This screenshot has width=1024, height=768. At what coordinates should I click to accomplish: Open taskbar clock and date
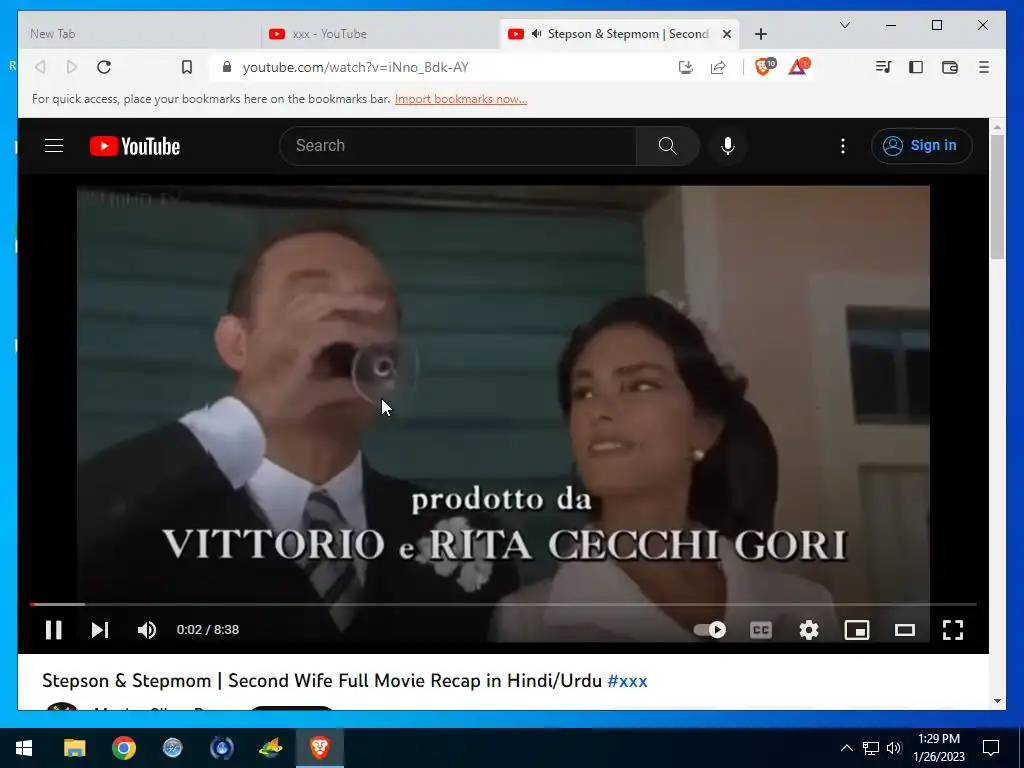click(x=938, y=748)
